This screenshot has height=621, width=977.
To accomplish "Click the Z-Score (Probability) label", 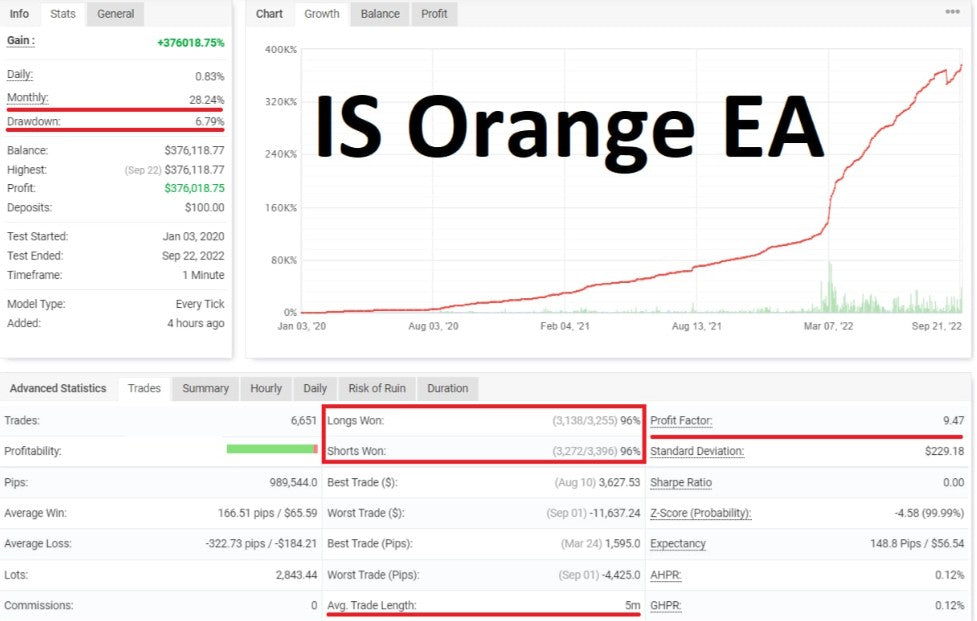I will click(x=700, y=513).
